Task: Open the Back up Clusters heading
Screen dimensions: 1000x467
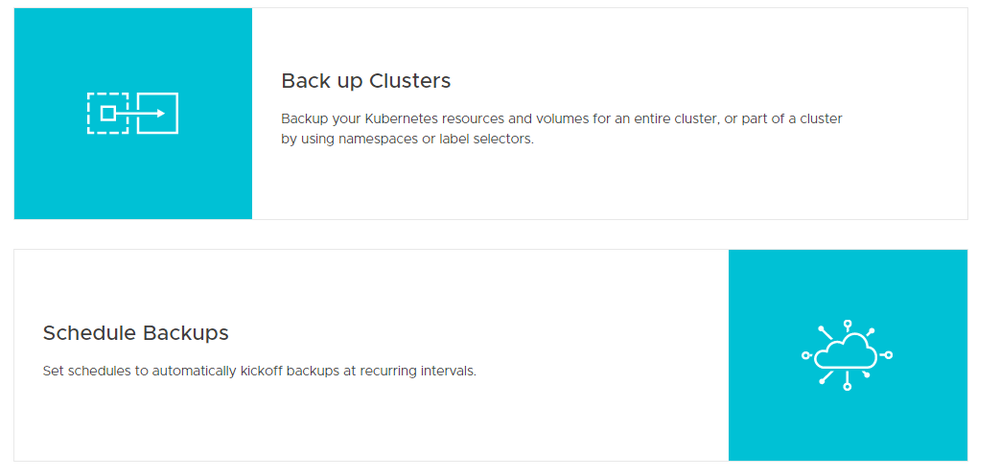Action: pos(366,81)
